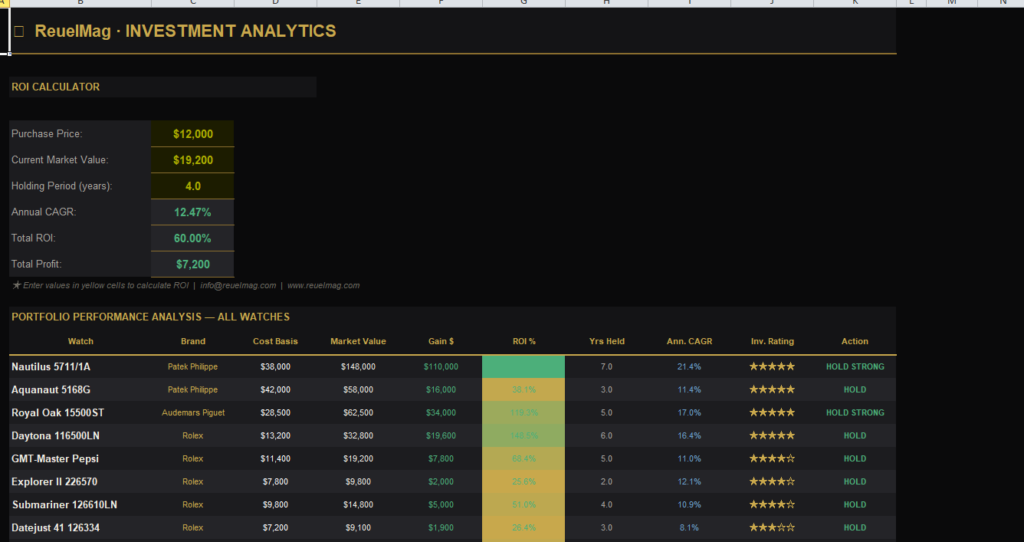Select the Royal Oak 15500ST watch cell
1024x542 pixels.
click(x=80, y=413)
